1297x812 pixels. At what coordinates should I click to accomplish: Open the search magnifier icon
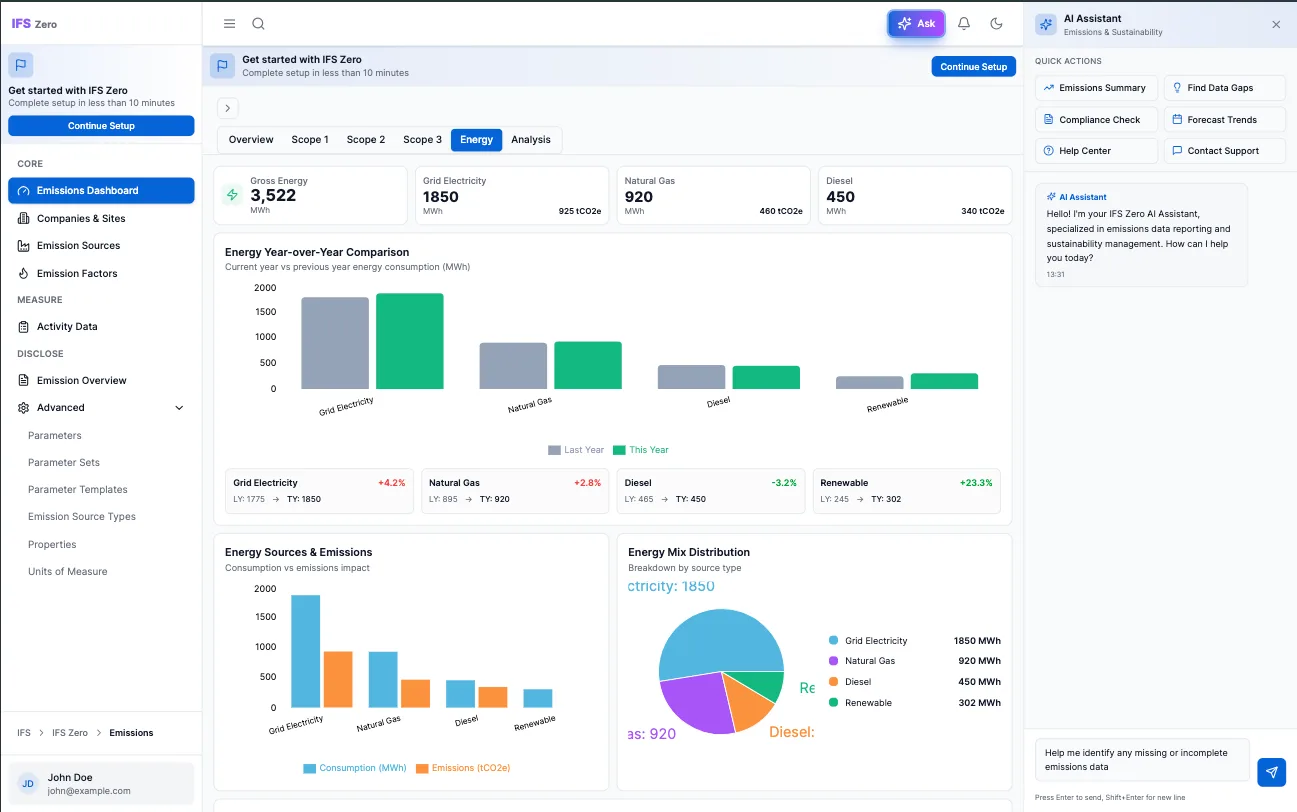pyautogui.click(x=258, y=23)
